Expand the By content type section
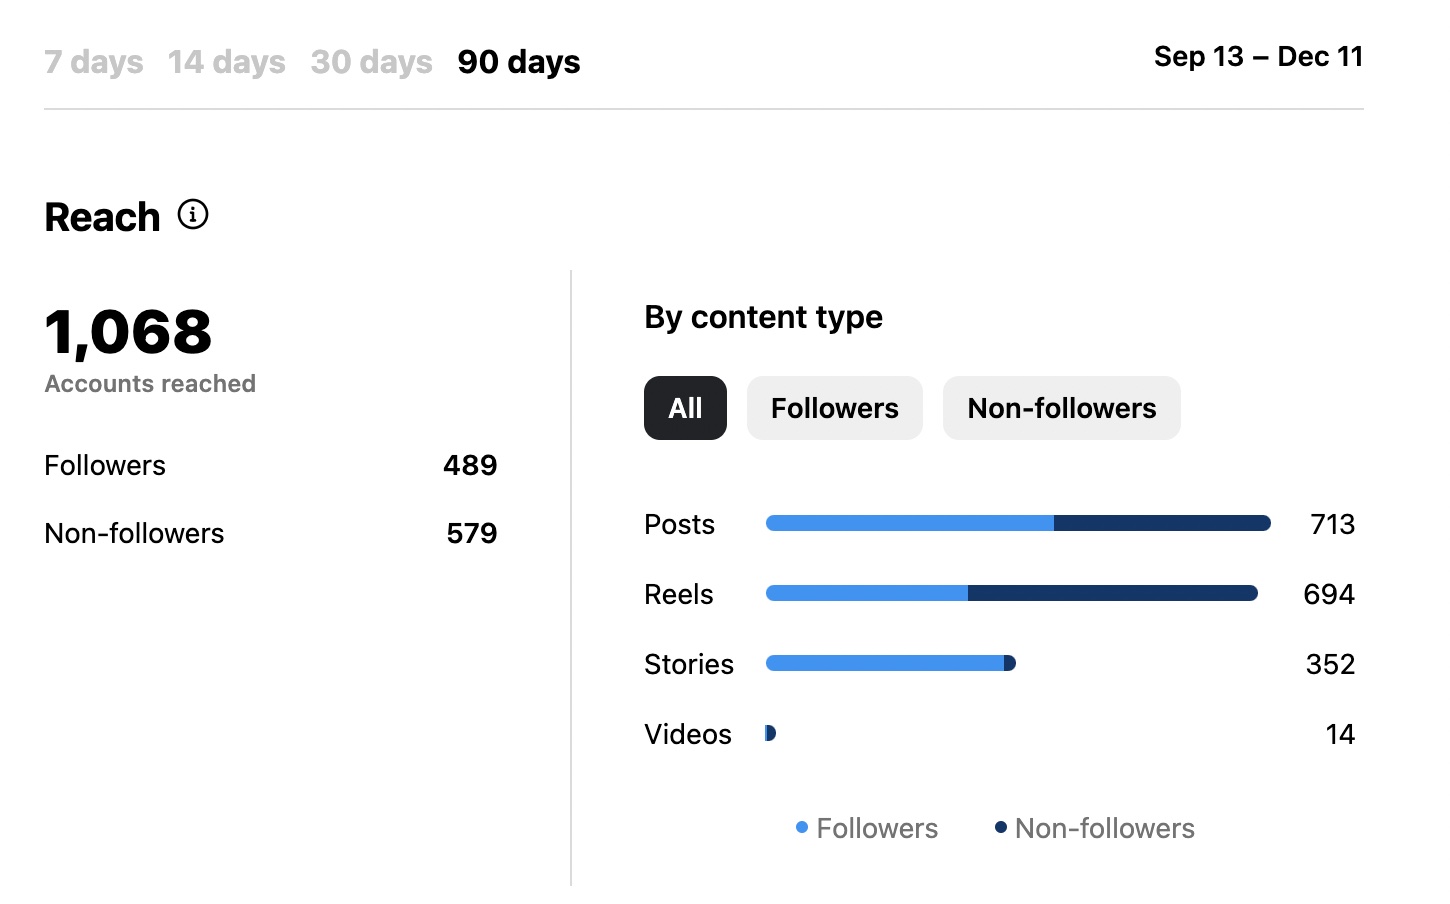Image resolution: width=1450 pixels, height=904 pixels. coord(763,317)
